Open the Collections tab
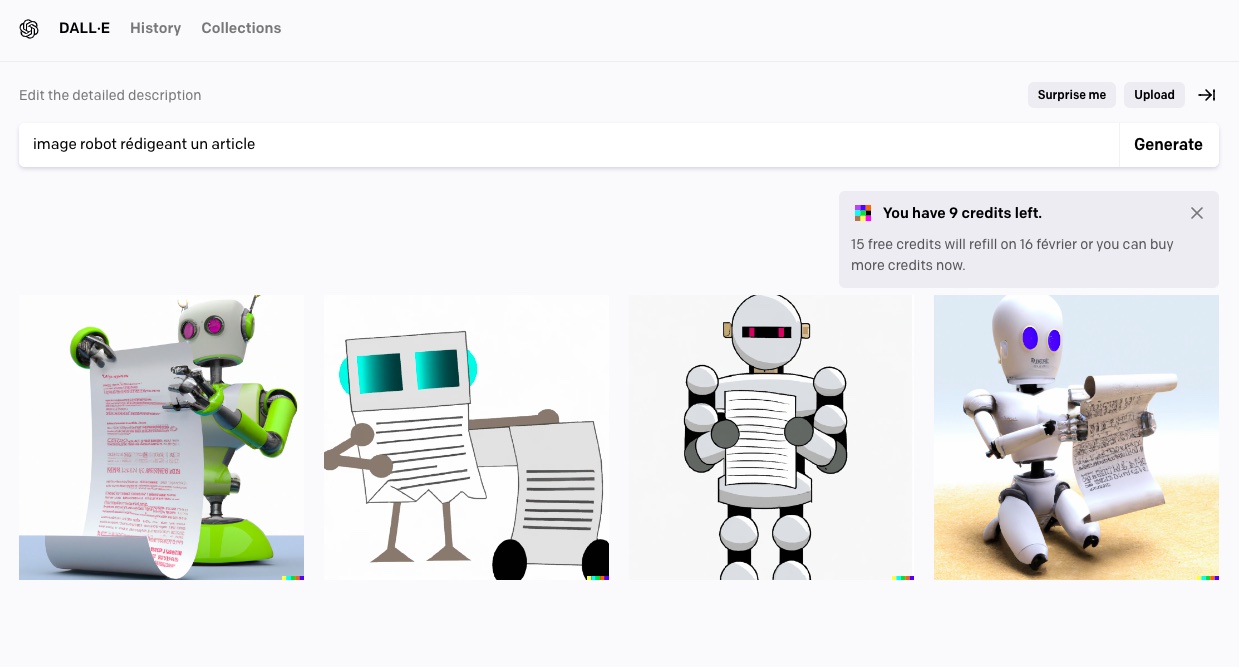 (241, 28)
